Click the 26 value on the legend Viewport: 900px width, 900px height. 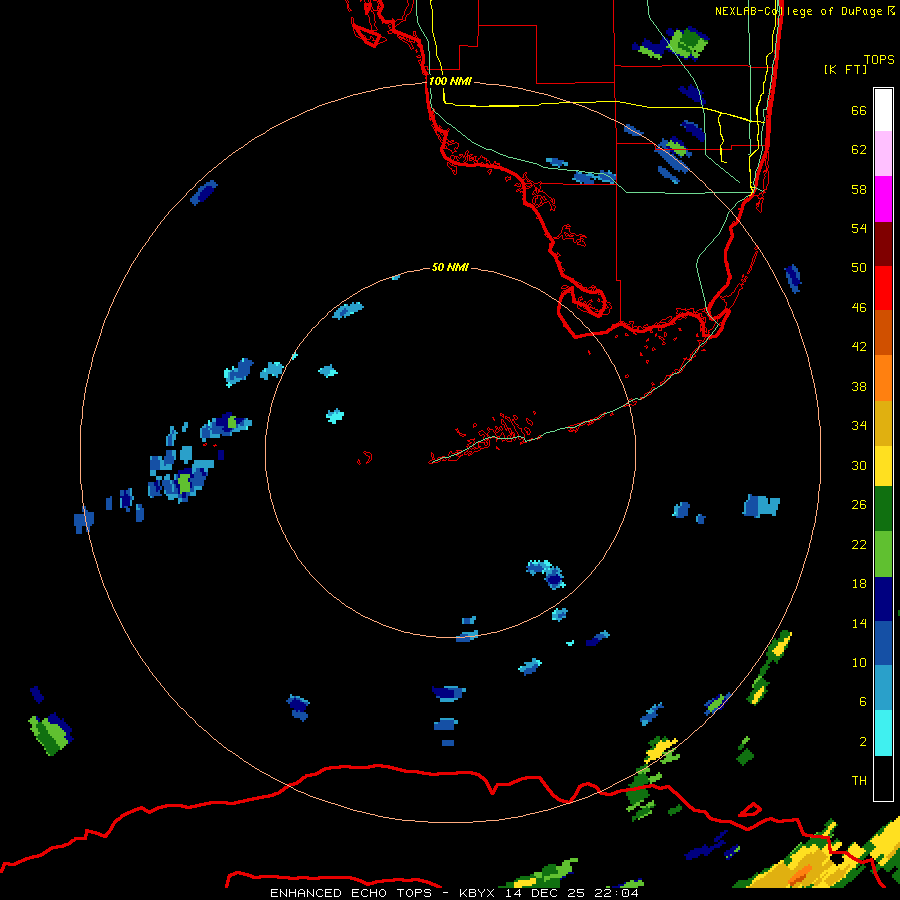point(859,505)
